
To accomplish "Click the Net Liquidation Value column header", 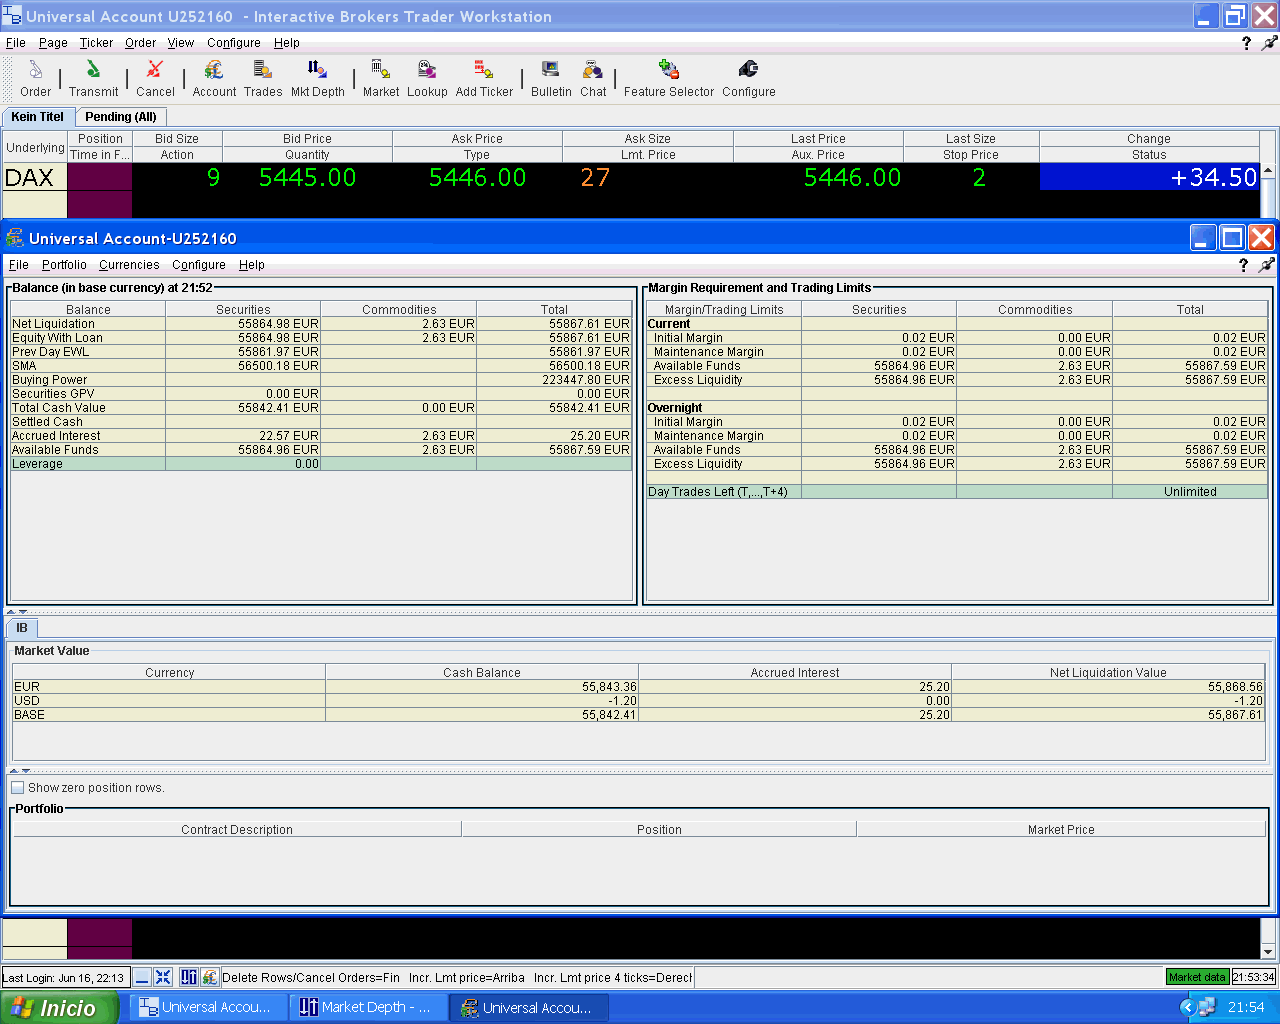I will click(1108, 672).
